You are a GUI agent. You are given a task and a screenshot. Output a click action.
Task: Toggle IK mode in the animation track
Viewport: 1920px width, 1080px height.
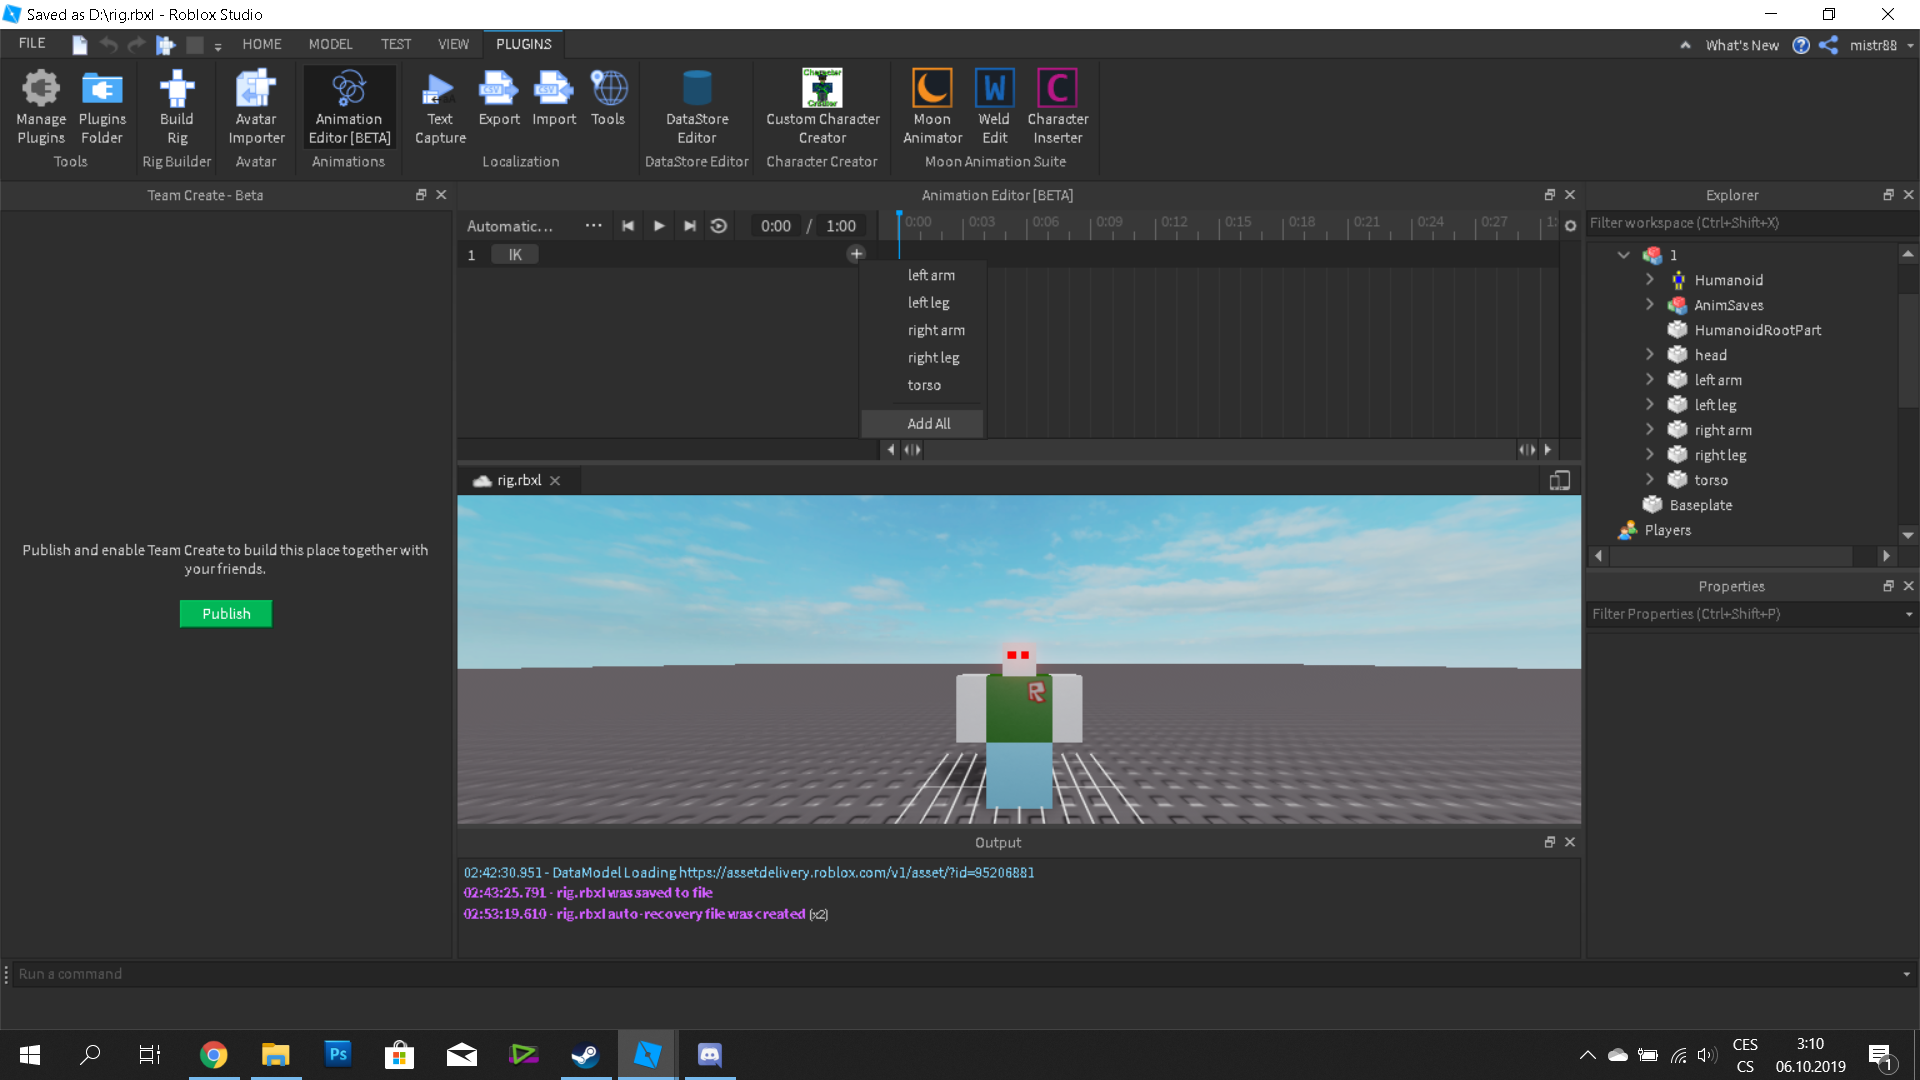coord(514,254)
